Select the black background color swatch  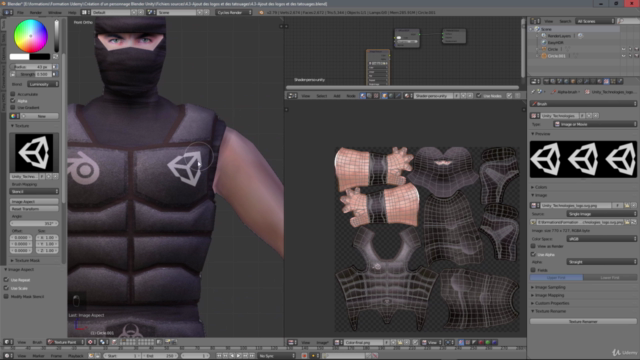[x=40, y=57]
